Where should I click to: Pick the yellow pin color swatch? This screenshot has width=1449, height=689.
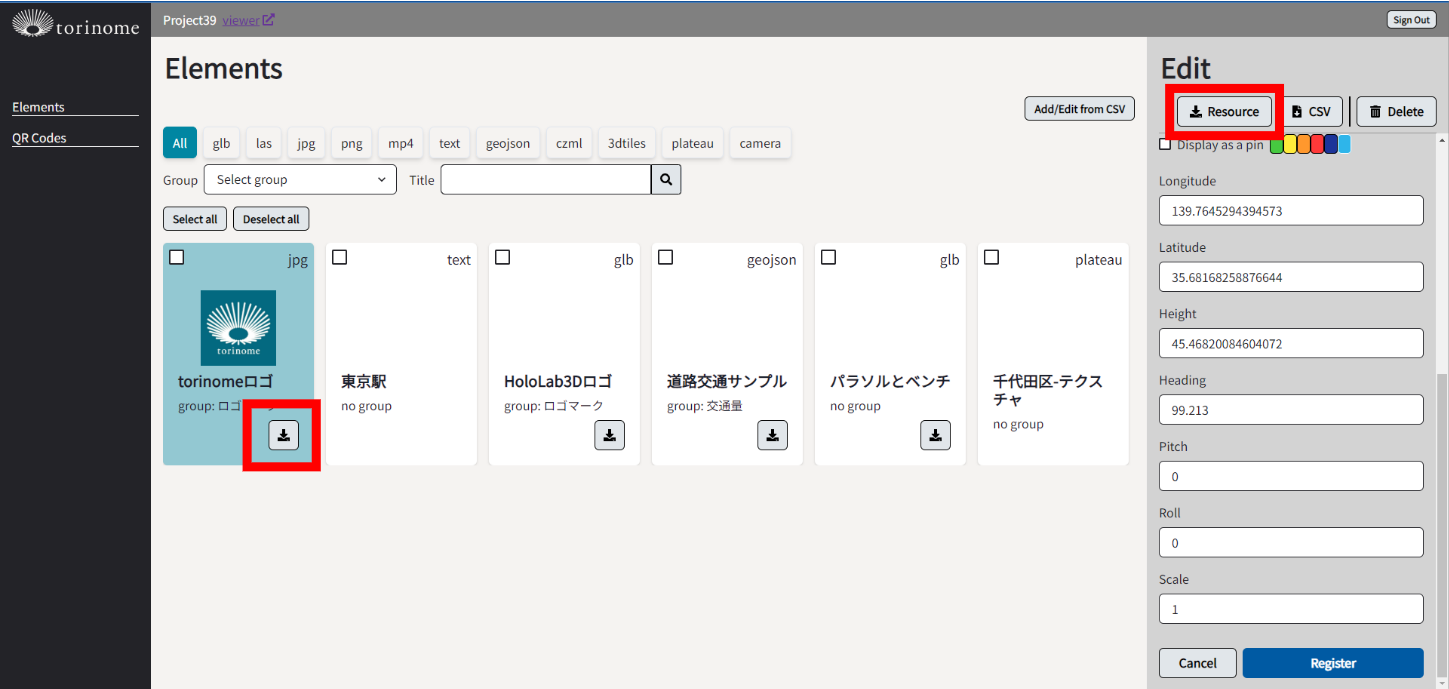coord(1290,145)
